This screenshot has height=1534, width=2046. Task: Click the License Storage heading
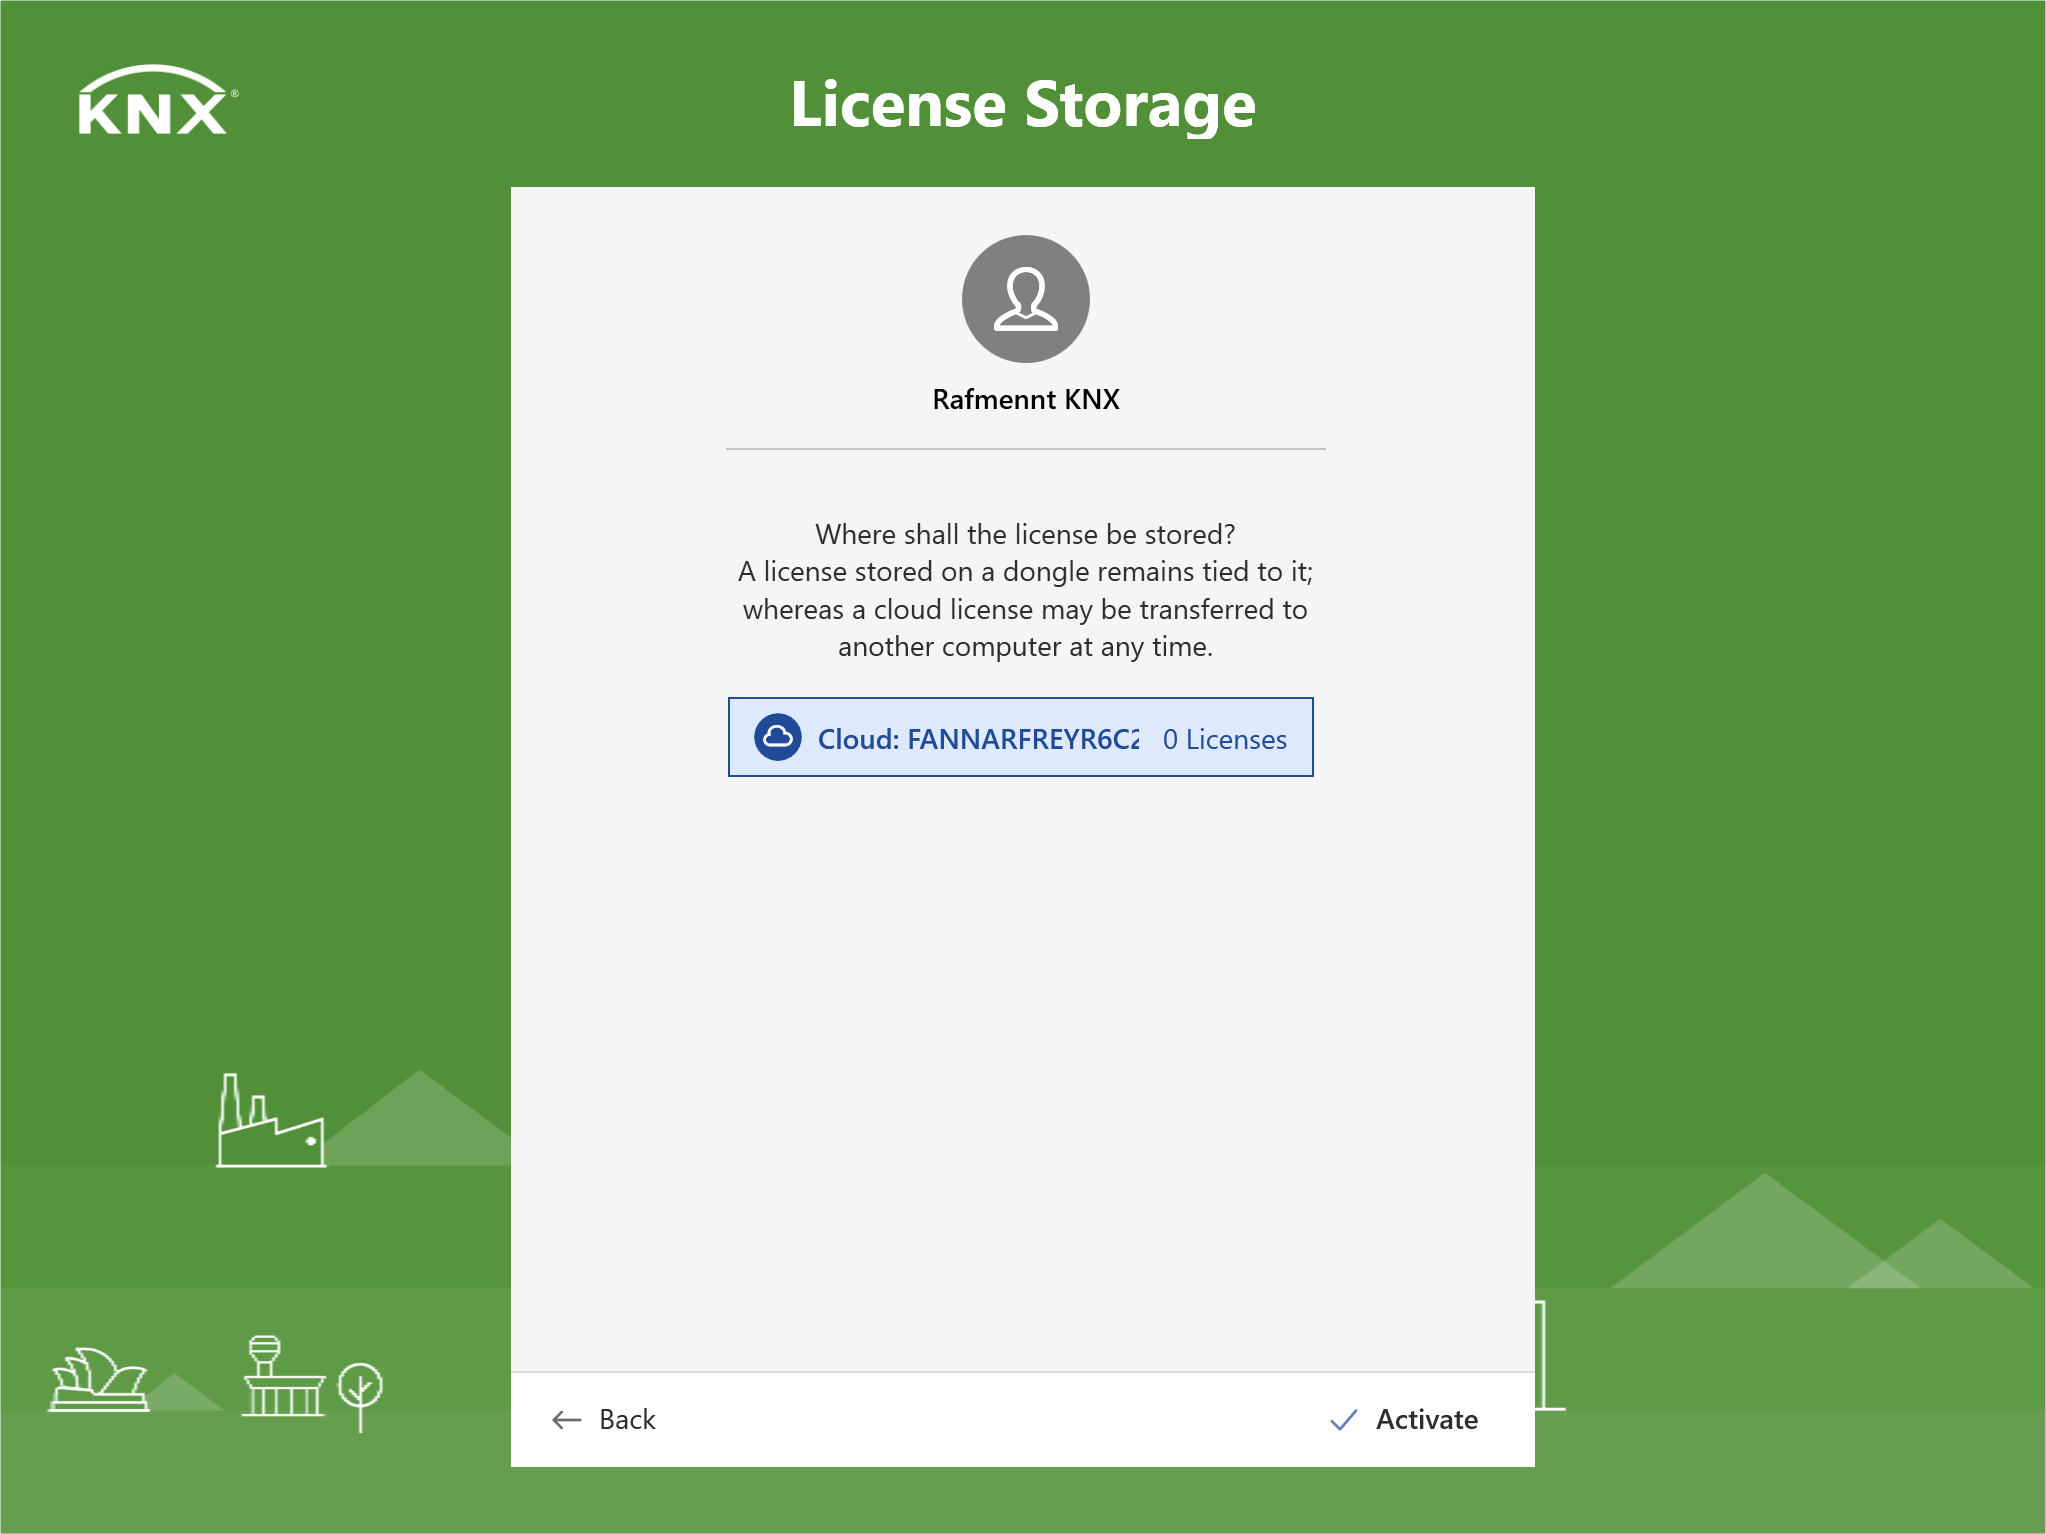(x=1022, y=105)
